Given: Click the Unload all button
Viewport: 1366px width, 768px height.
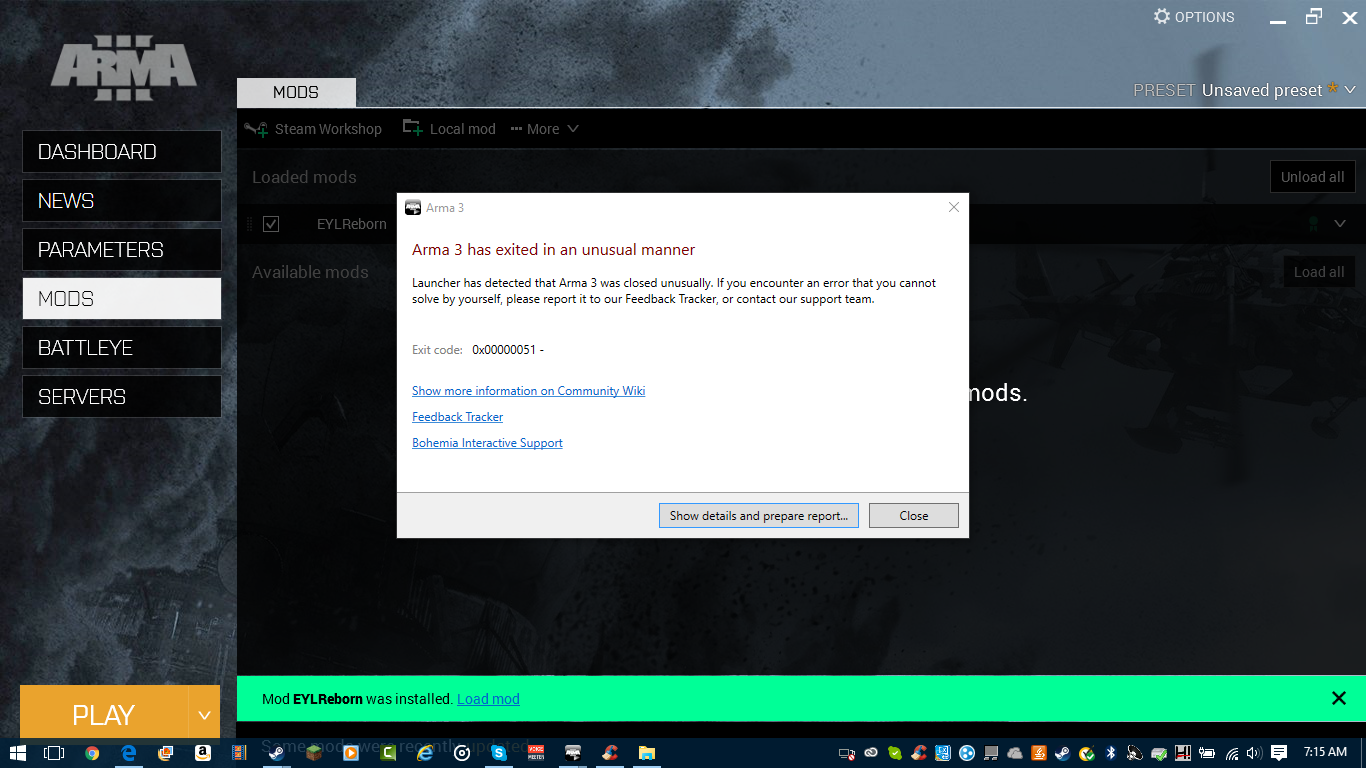Looking at the screenshot, I should (1313, 177).
